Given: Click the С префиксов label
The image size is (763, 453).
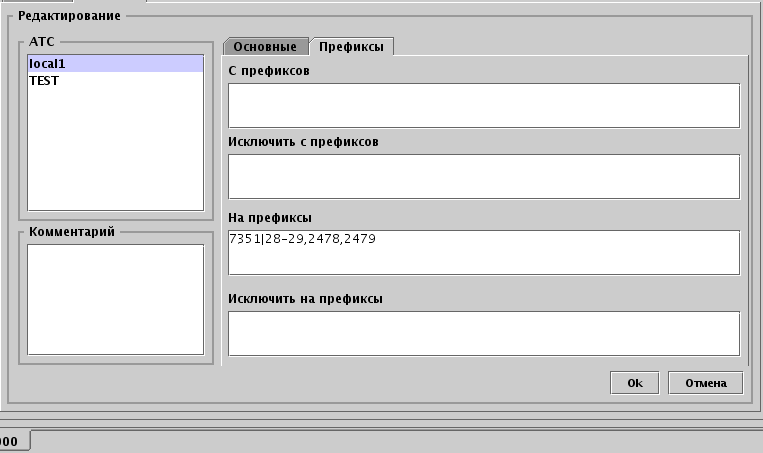Looking at the screenshot, I should (x=269, y=72).
